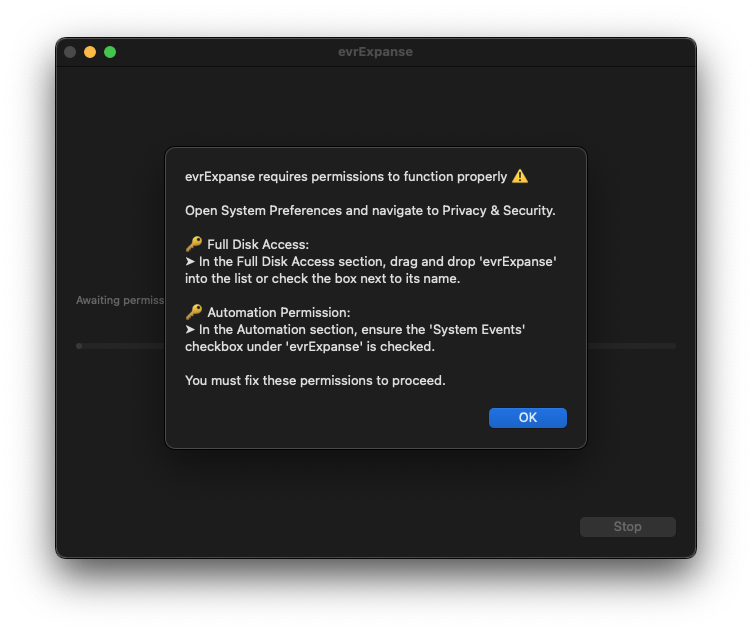Click the evrExpanse window title
The width and height of the screenshot is (752, 632).
click(375, 52)
